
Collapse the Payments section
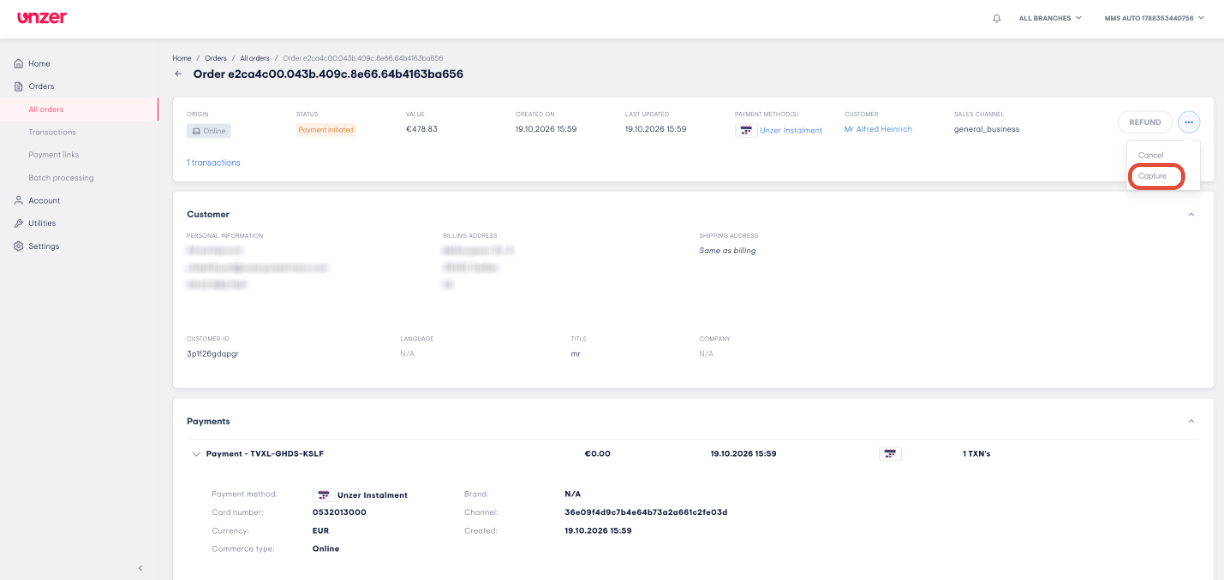point(1191,421)
